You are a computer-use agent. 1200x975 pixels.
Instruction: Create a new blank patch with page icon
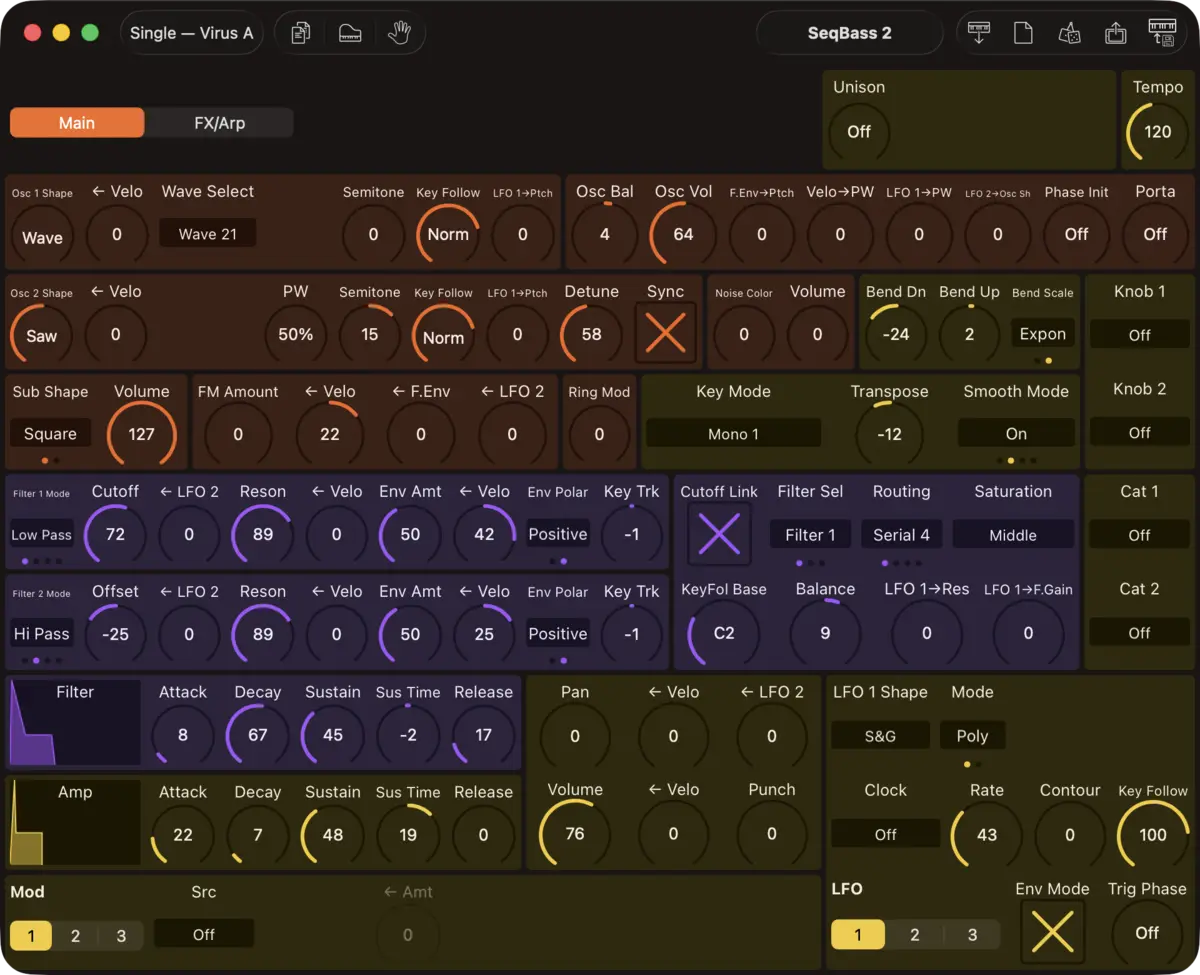tap(1023, 33)
